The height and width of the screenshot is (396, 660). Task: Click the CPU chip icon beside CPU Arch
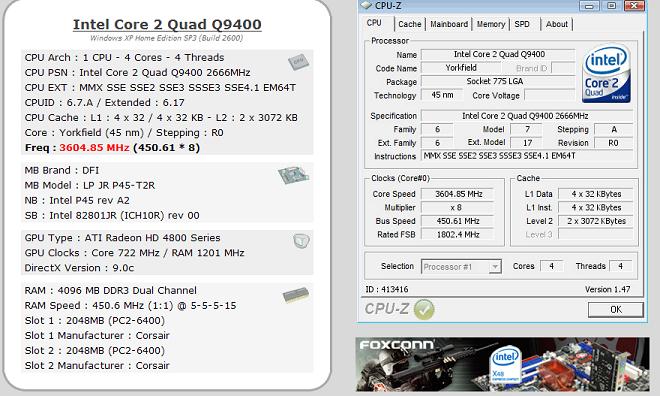pyautogui.click(x=298, y=63)
